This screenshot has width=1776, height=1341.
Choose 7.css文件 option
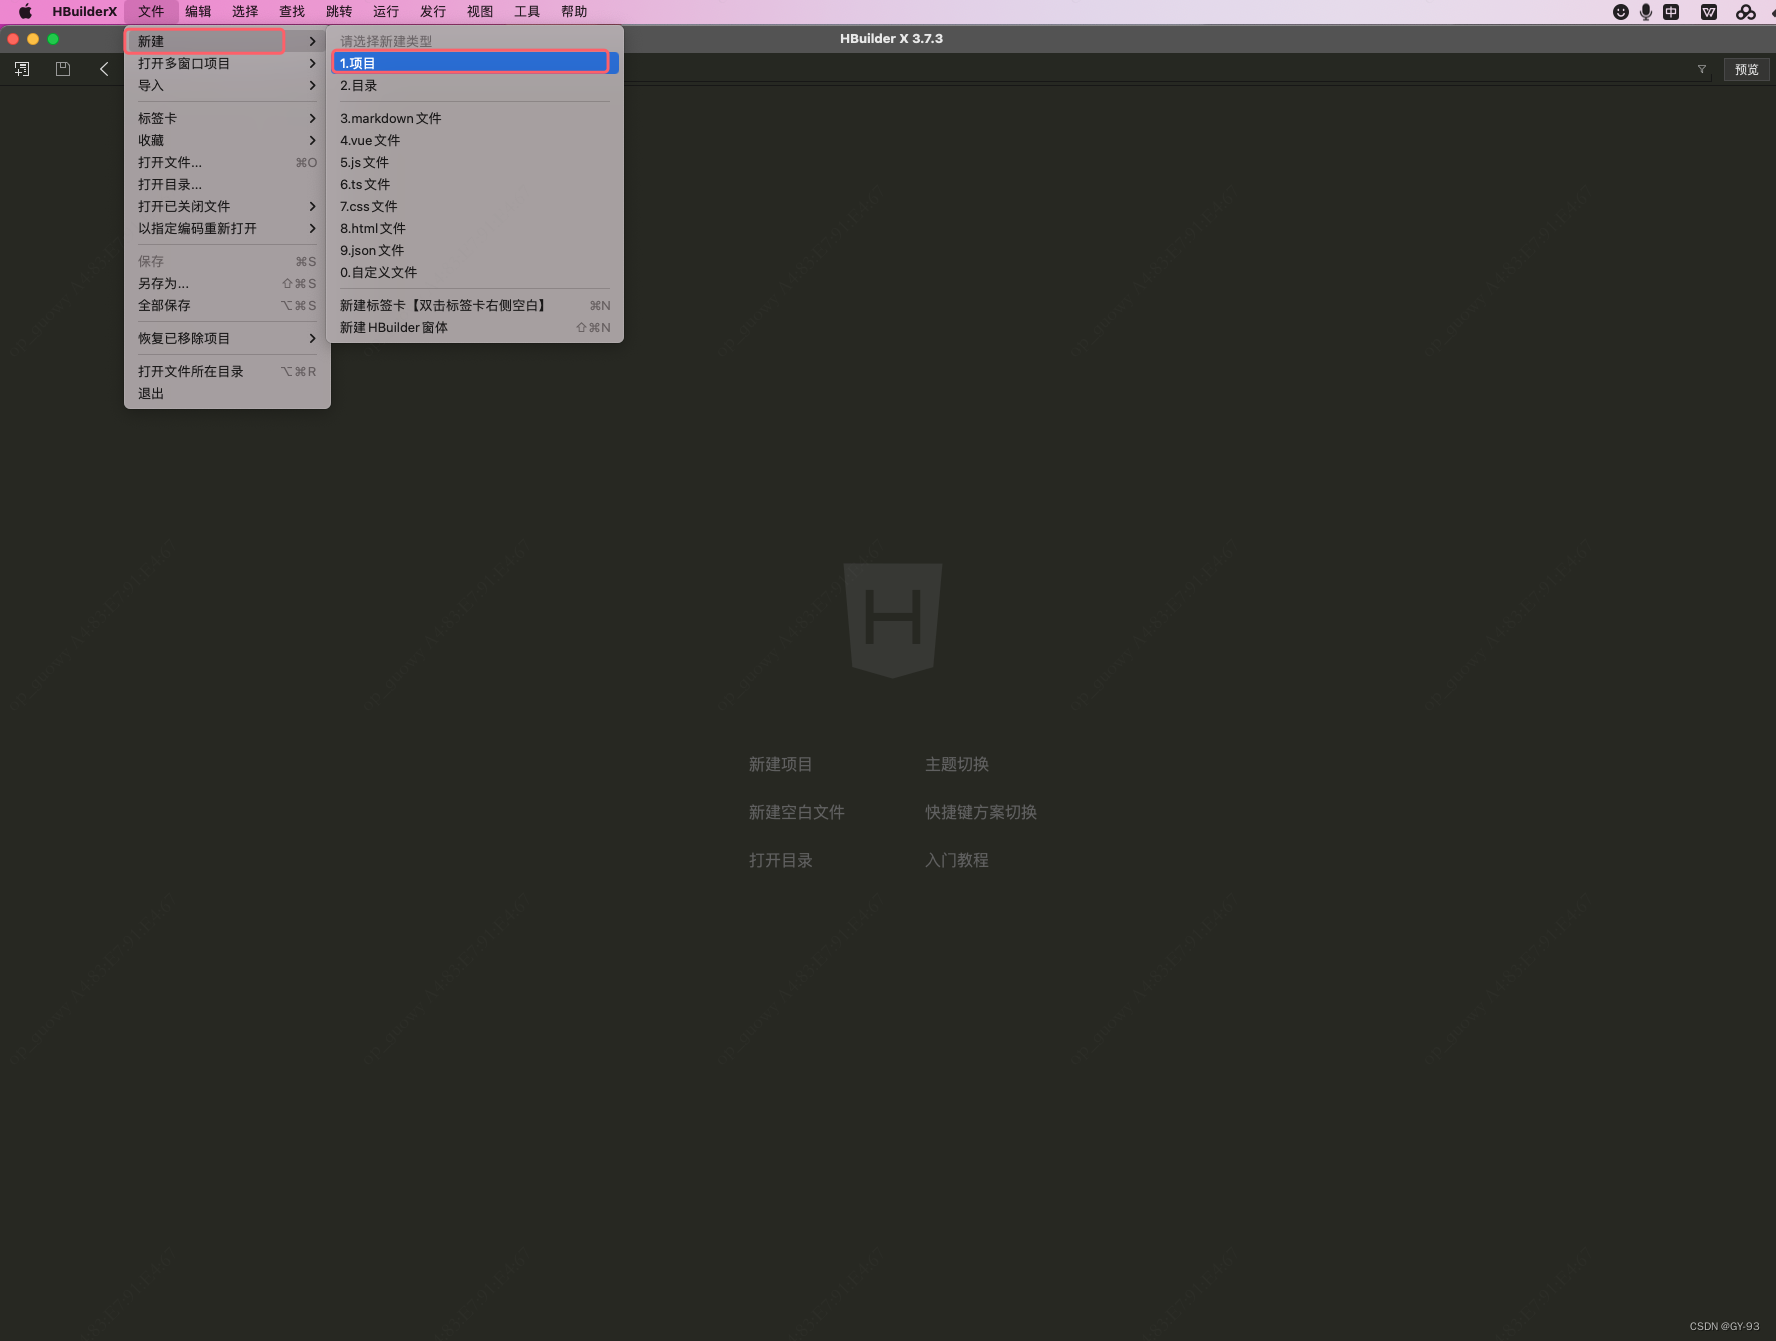coord(475,206)
